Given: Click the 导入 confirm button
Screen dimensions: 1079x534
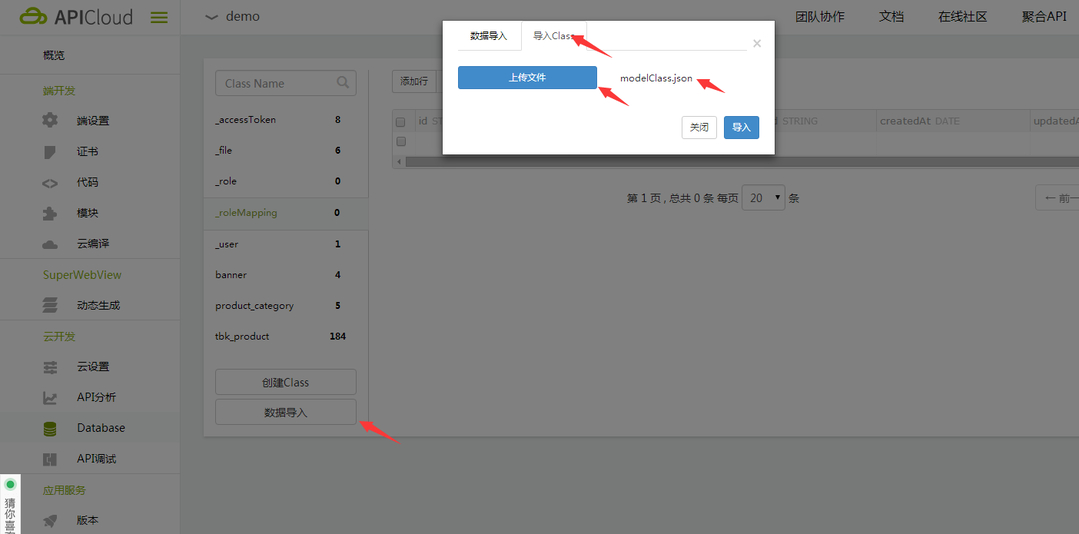Looking at the screenshot, I should [741, 127].
